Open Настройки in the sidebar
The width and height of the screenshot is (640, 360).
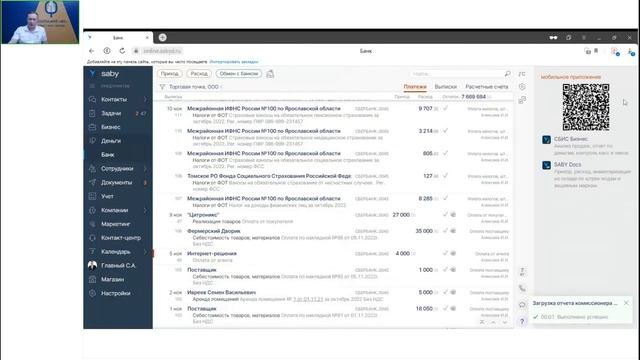[x=116, y=293]
